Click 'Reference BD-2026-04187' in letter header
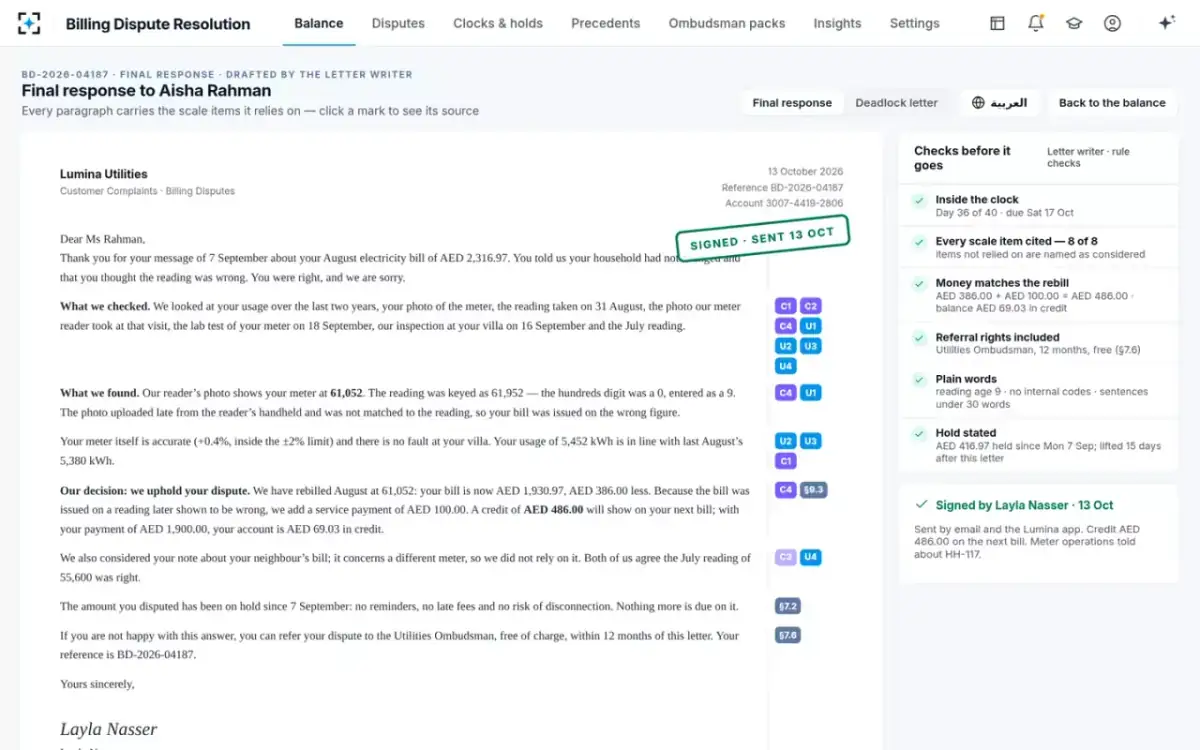Viewport: 1200px width, 750px height. [x=782, y=188]
